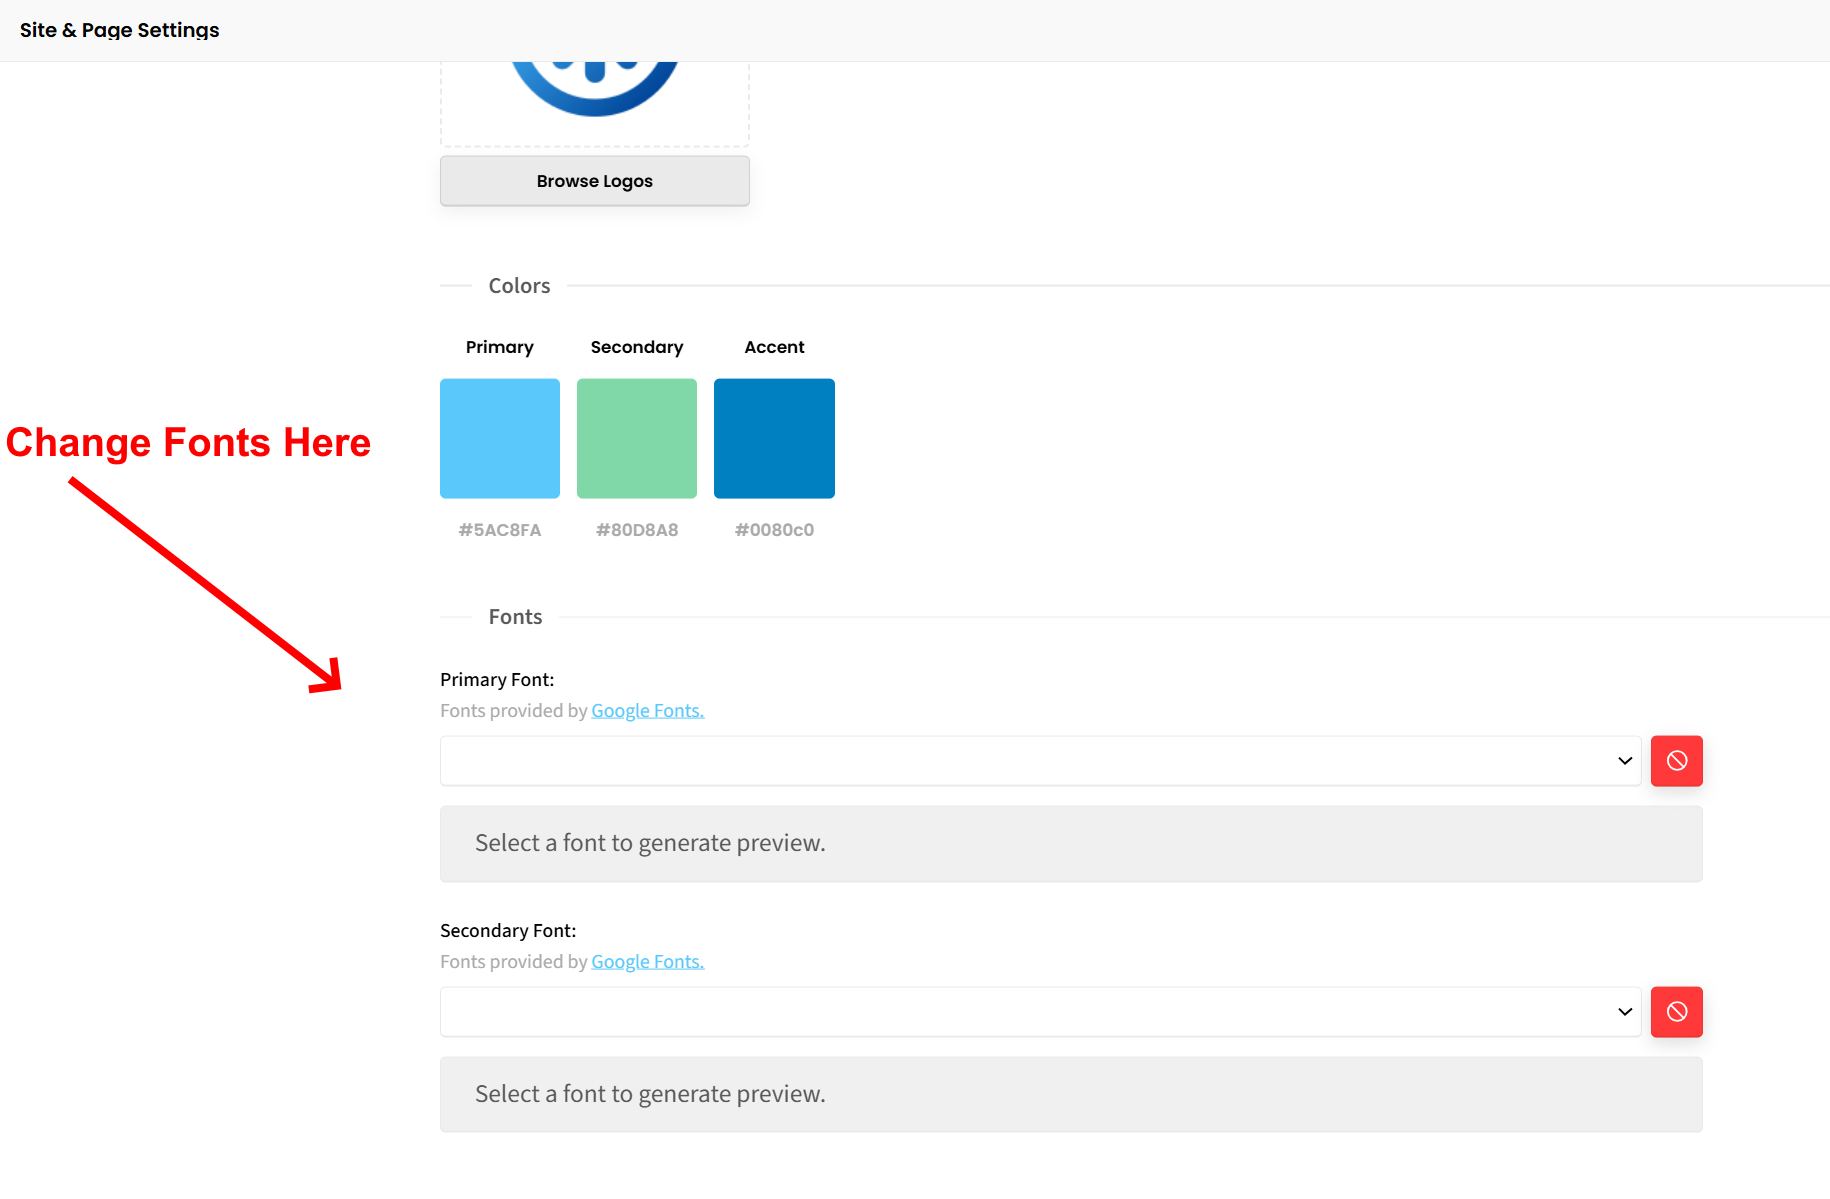Choose the Accent dark blue color swatch

pyautogui.click(x=774, y=438)
